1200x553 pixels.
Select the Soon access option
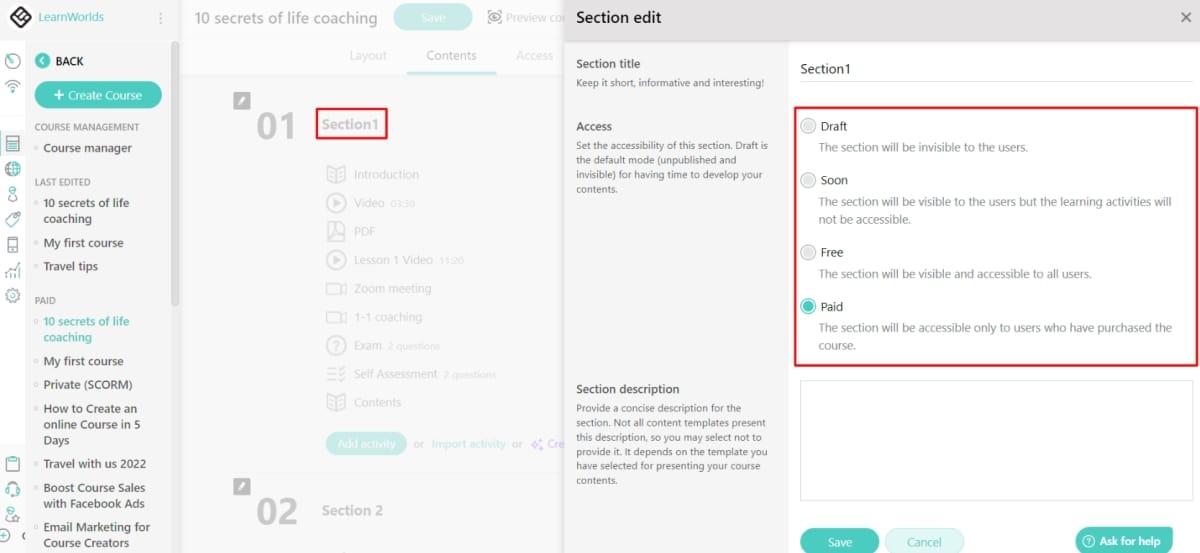point(808,180)
